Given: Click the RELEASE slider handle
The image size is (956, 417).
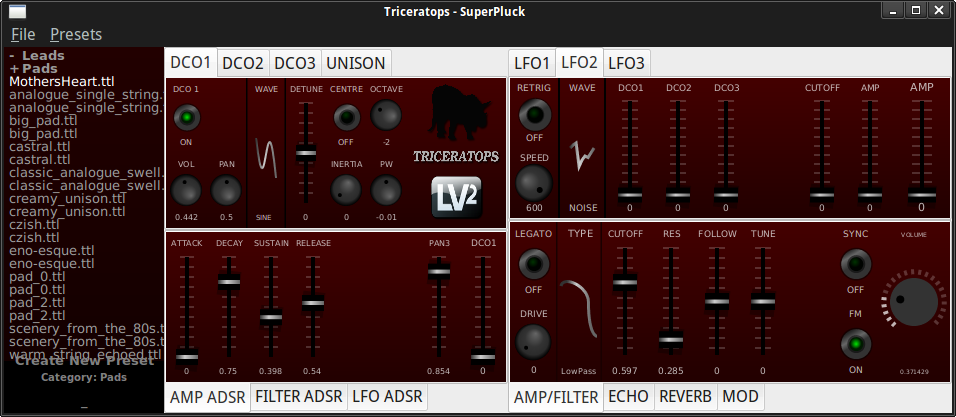Looking at the screenshot, I should click(x=313, y=302).
